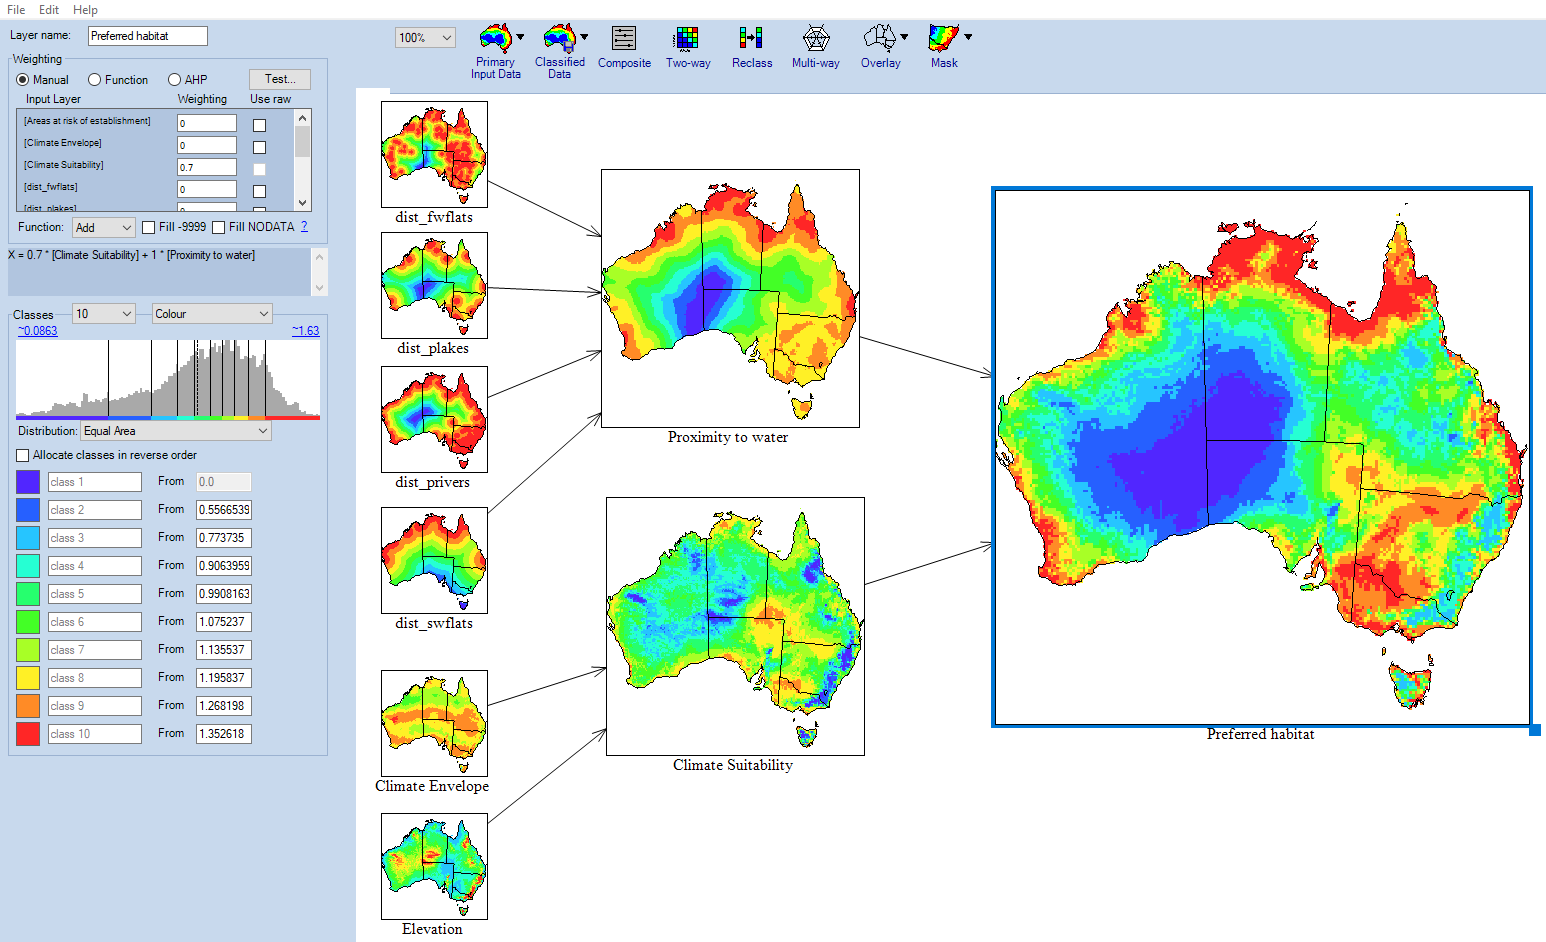Open the Edit menu
The height and width of the screenshot is (942, 1546).
click(49, 9)
